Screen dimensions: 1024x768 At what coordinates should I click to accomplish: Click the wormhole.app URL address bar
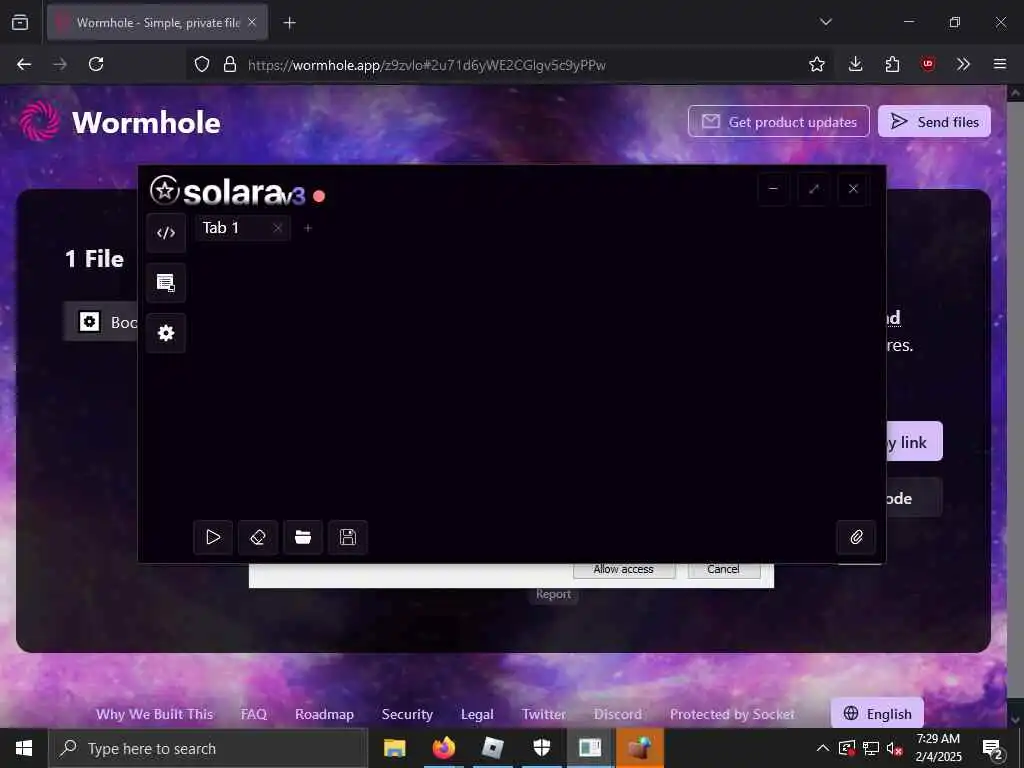[509, 65]
